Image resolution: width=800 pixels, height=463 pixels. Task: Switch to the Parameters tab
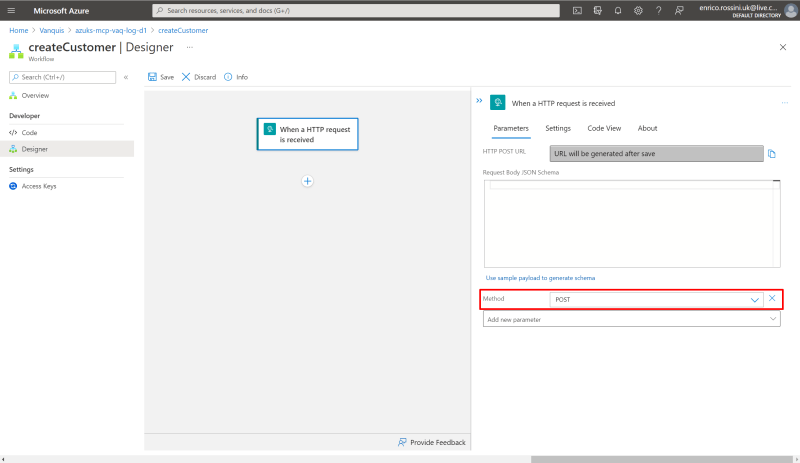coord(511,129)
